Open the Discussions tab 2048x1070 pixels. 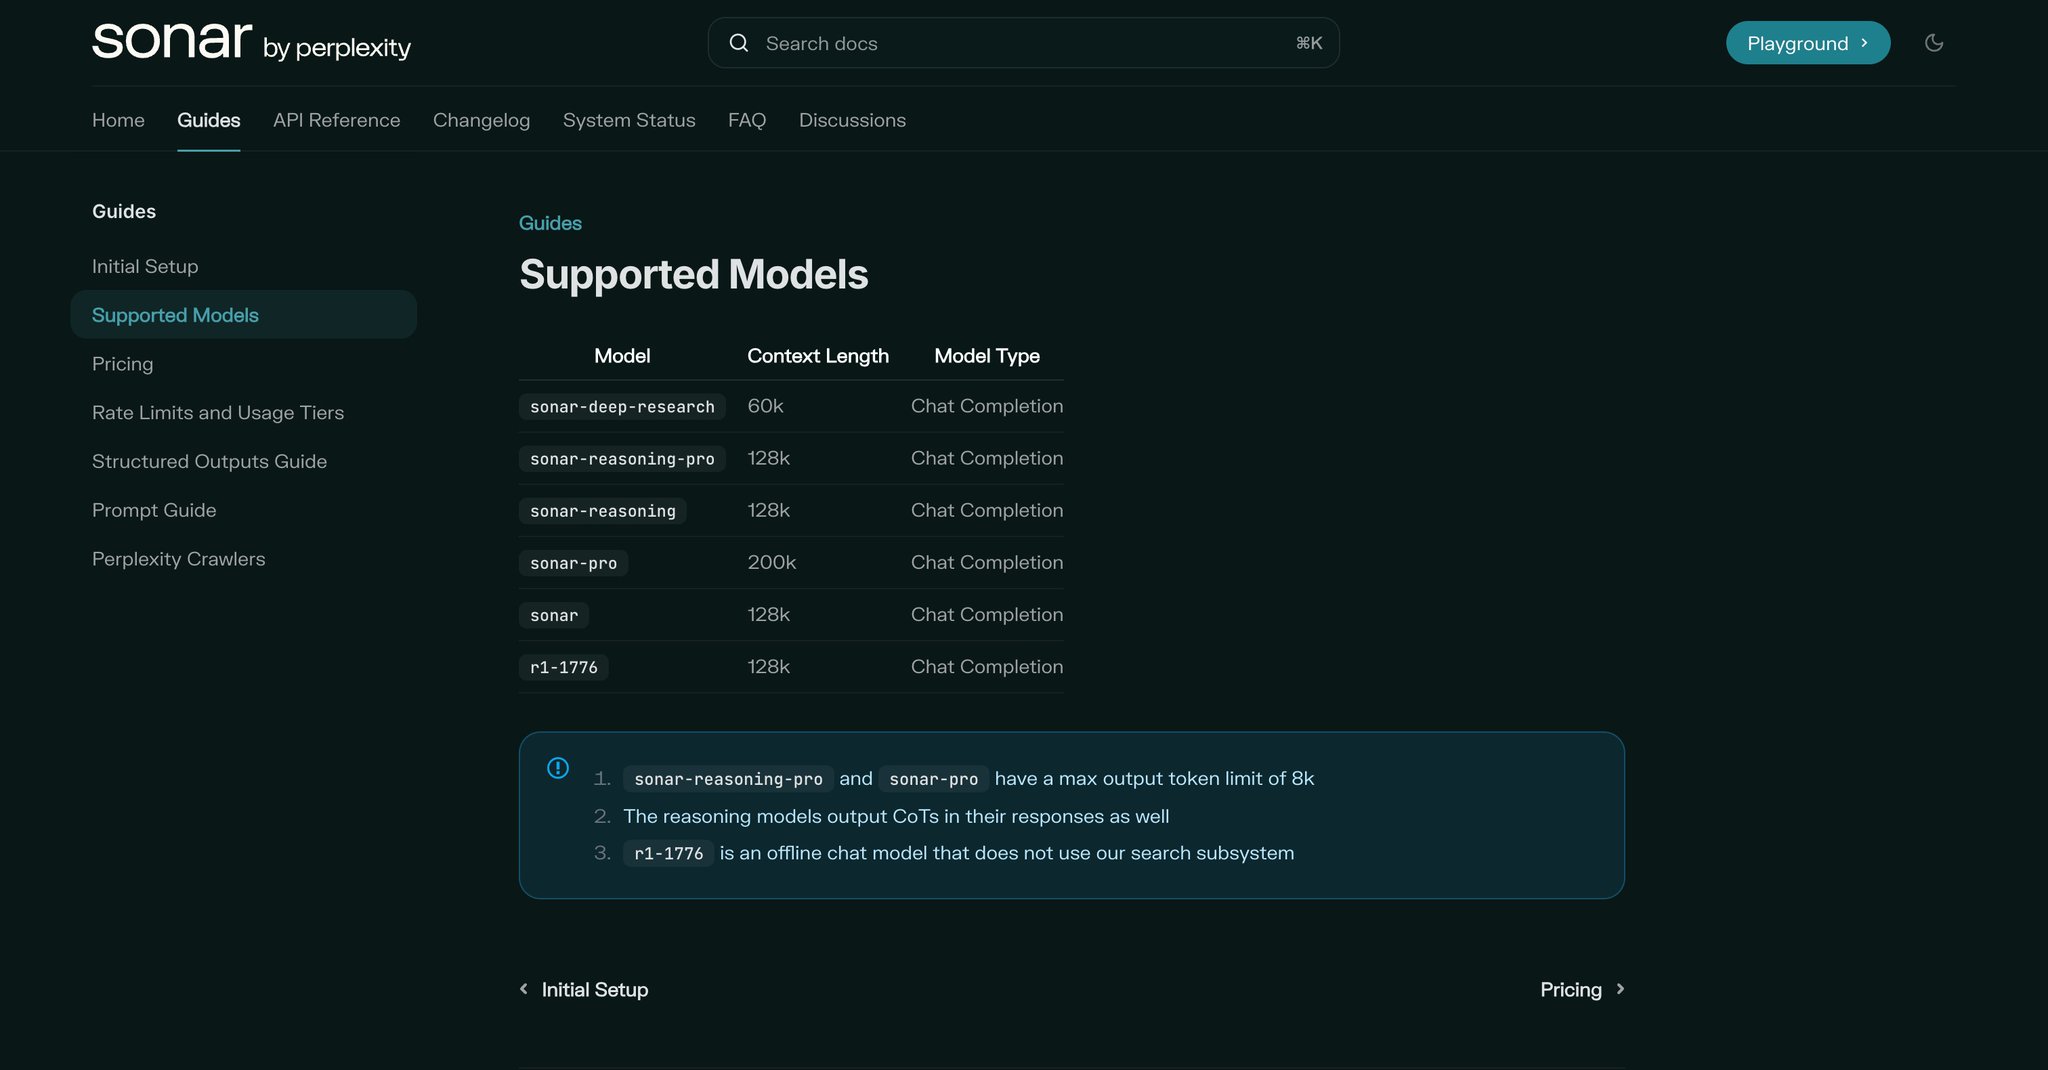pyautogui.click(x=852, y=120)
